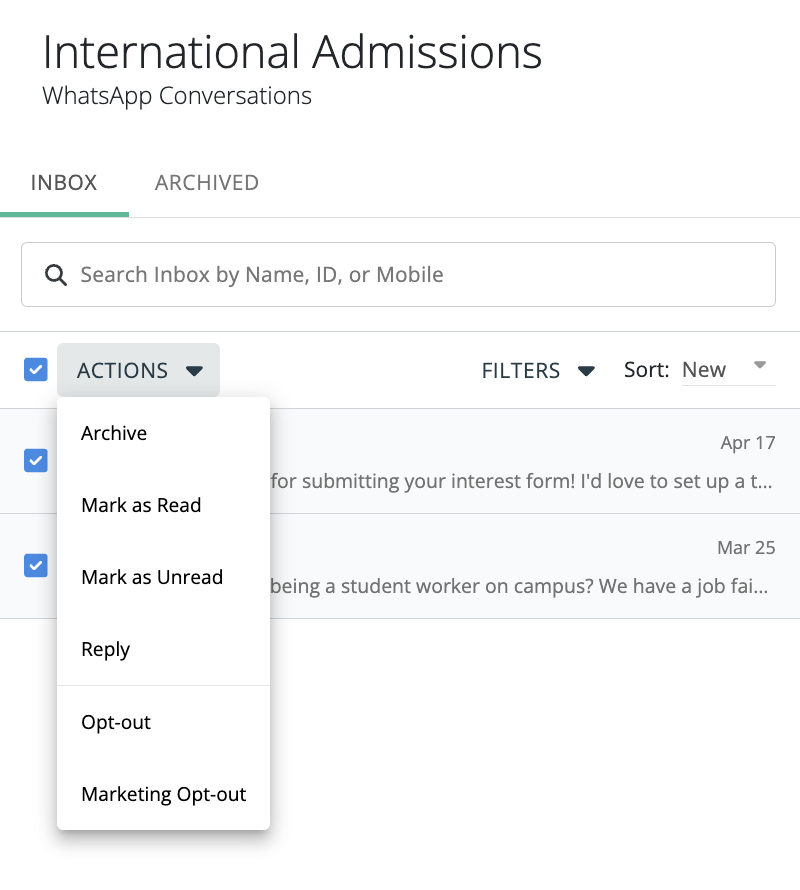800x890 pixels.
Task: Uncheck the Apr 17 conversation checkbox
Action: coord(35,460)
